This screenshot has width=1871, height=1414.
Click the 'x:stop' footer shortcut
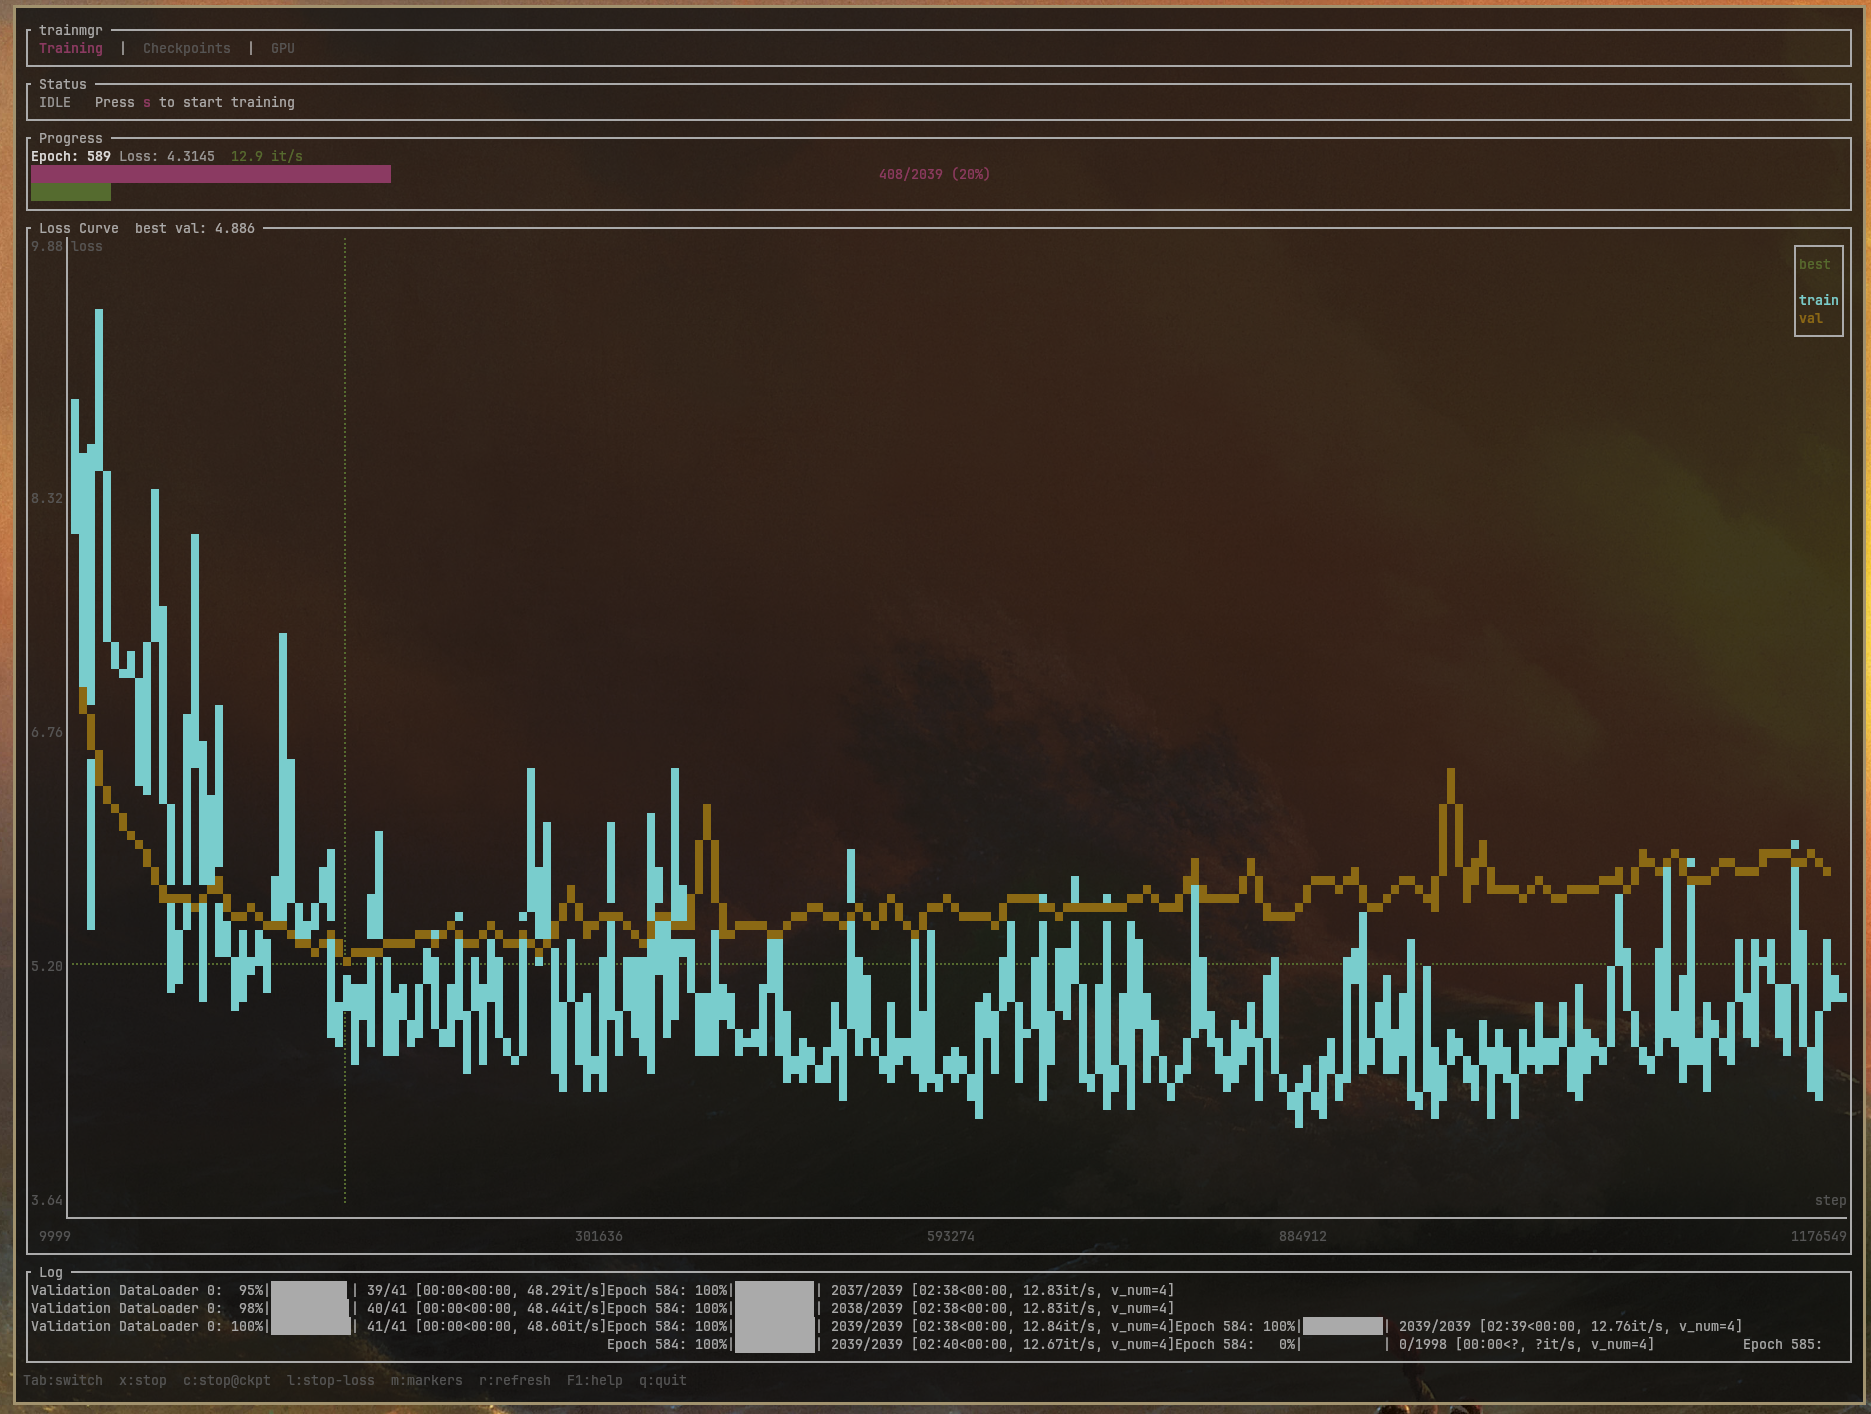pyautogui.click(x=143, y=1380)
